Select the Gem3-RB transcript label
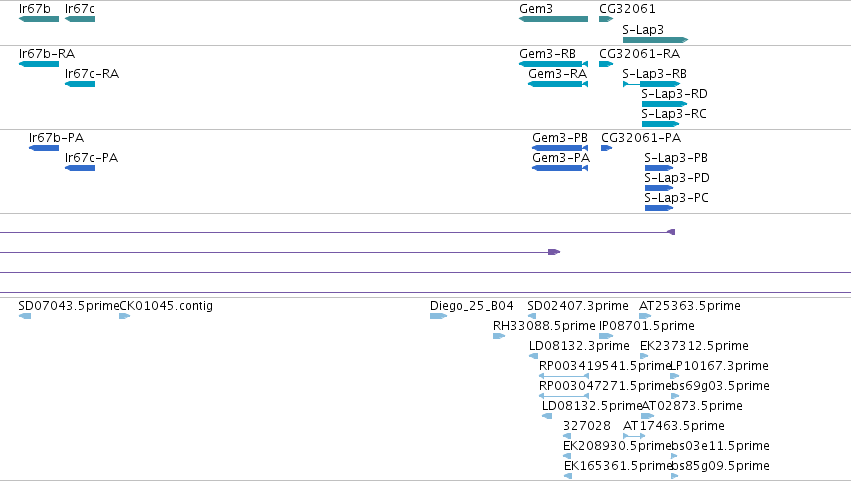 click(x=547, y=54)
